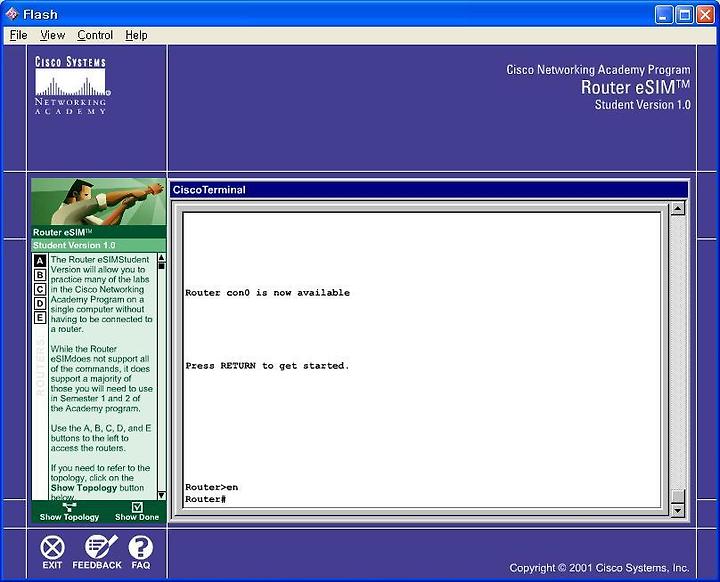Image resolution: width=720 pixels, height=582 pixels.
Task: Click the EXIT icon
Action: [x=52, y=553]
